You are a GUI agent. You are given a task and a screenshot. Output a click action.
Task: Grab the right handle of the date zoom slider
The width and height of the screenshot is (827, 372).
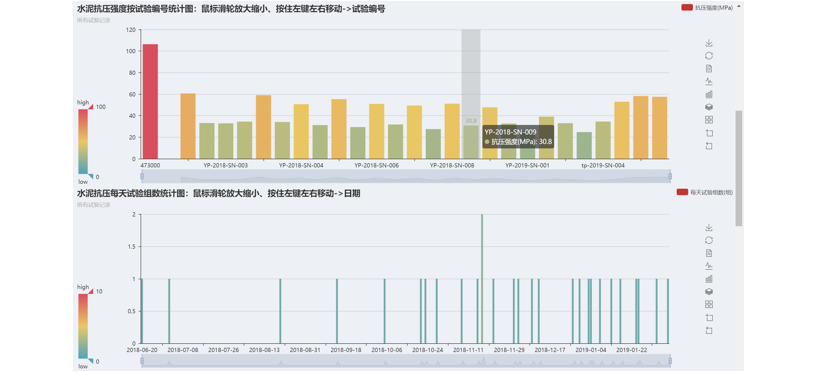(670, 361)
